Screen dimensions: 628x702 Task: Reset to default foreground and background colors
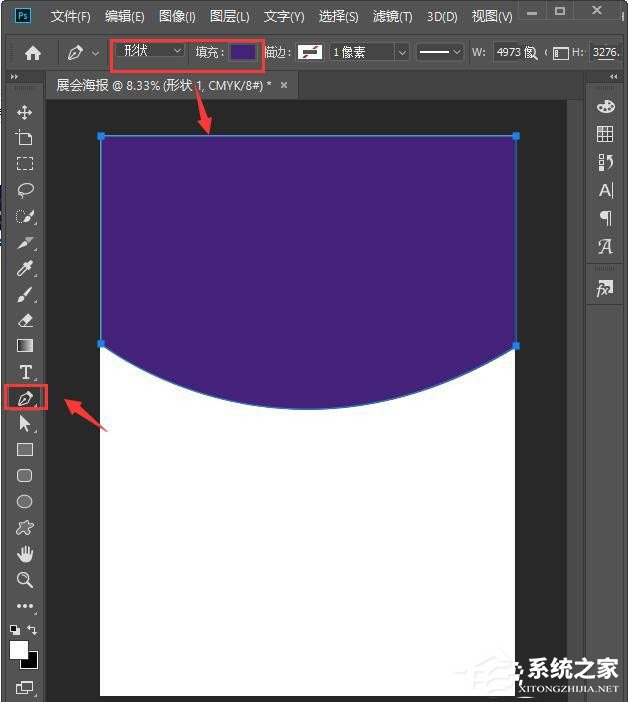point(14,630)
